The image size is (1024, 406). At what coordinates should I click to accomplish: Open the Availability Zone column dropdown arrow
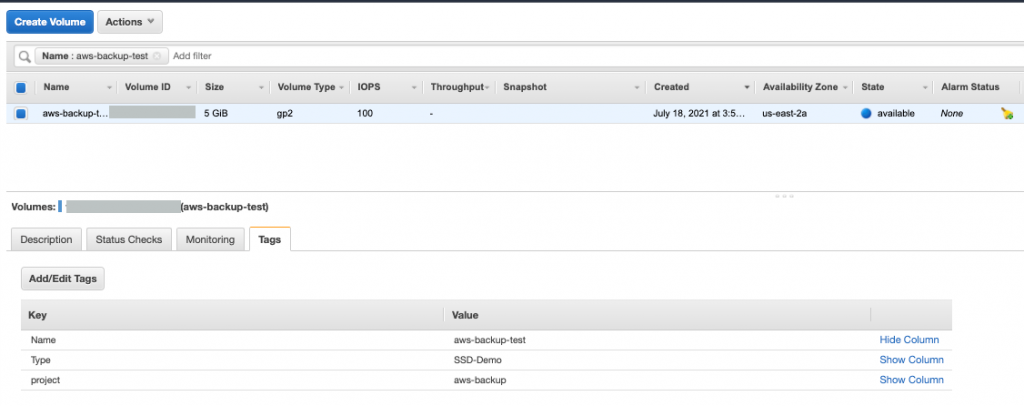[845, 87]
